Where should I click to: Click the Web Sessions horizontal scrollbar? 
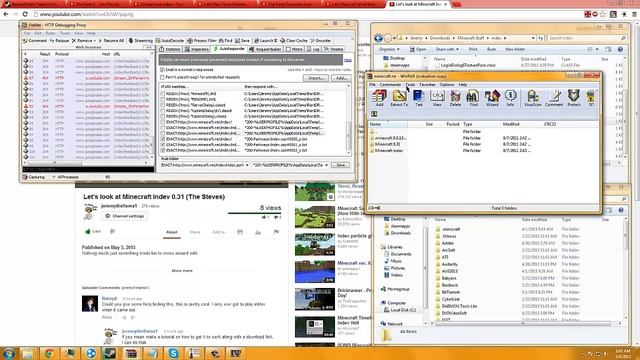pos(87,163)
